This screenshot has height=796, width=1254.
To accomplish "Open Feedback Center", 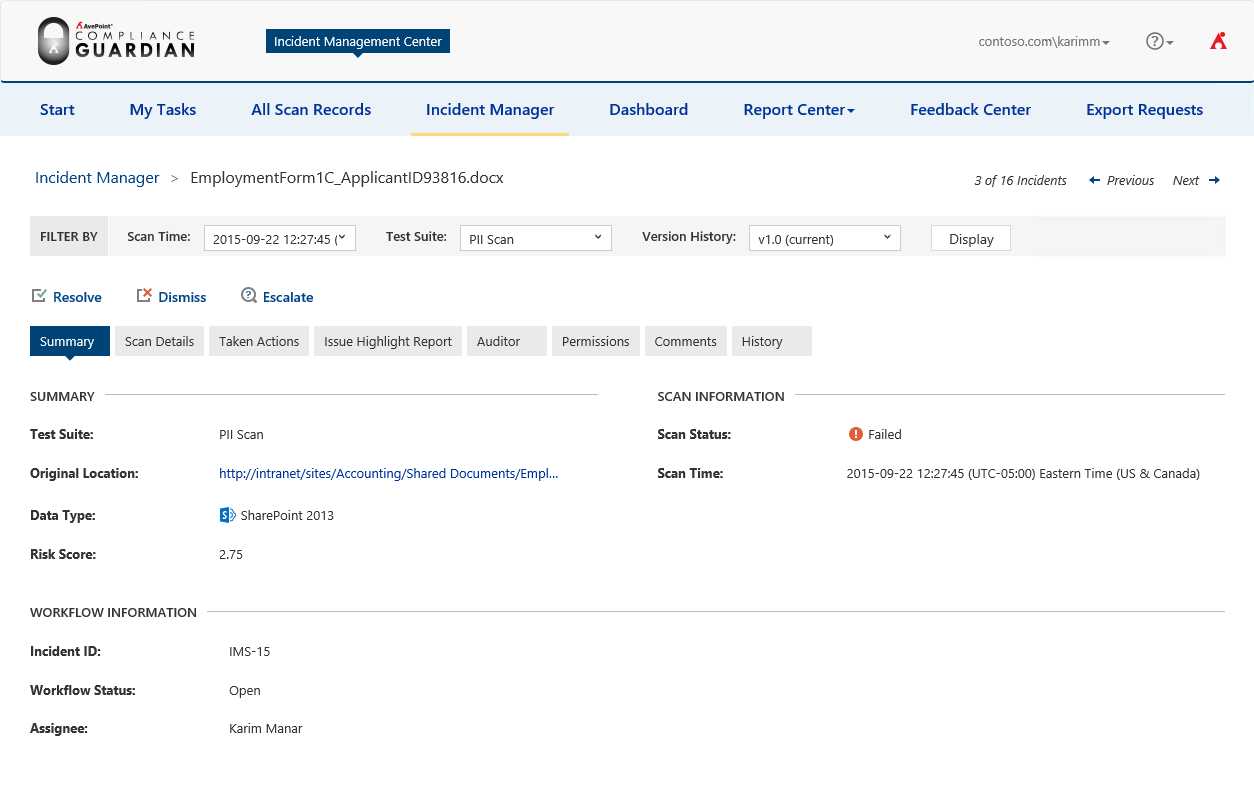I will pyautogui.click(x=970, y=110).
